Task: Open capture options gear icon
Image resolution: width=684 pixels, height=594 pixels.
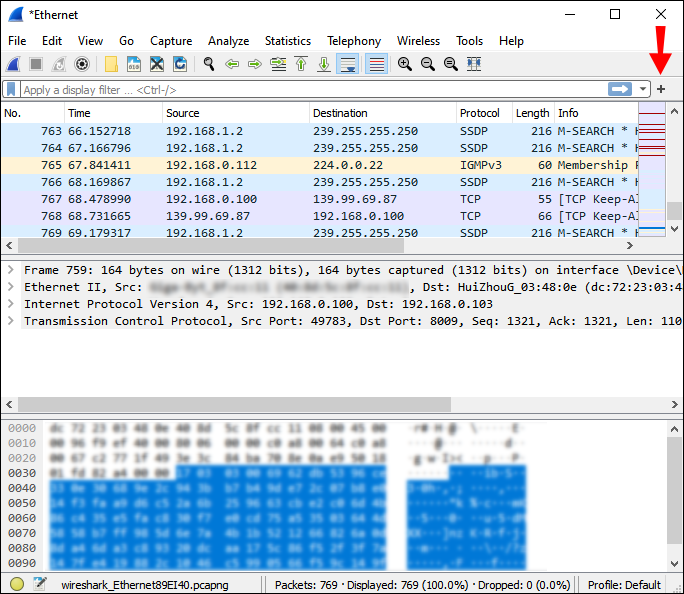Action: (x=82, y=64)
